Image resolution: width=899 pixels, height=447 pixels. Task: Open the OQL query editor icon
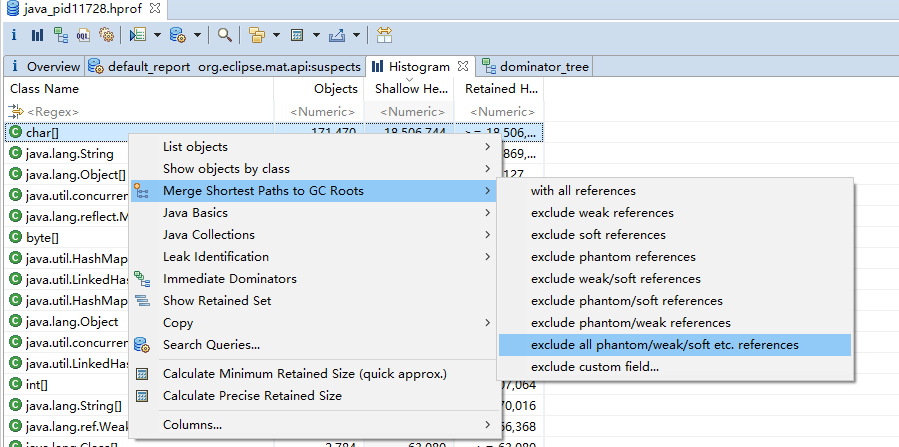pyautogui.click(x=83, y=36)
